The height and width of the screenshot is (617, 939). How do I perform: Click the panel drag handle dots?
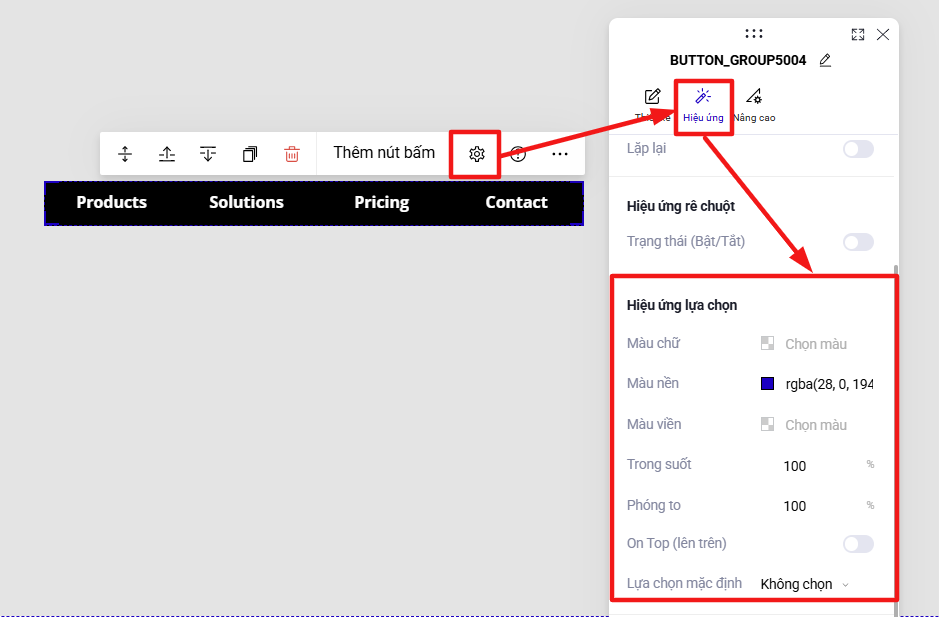754,34
